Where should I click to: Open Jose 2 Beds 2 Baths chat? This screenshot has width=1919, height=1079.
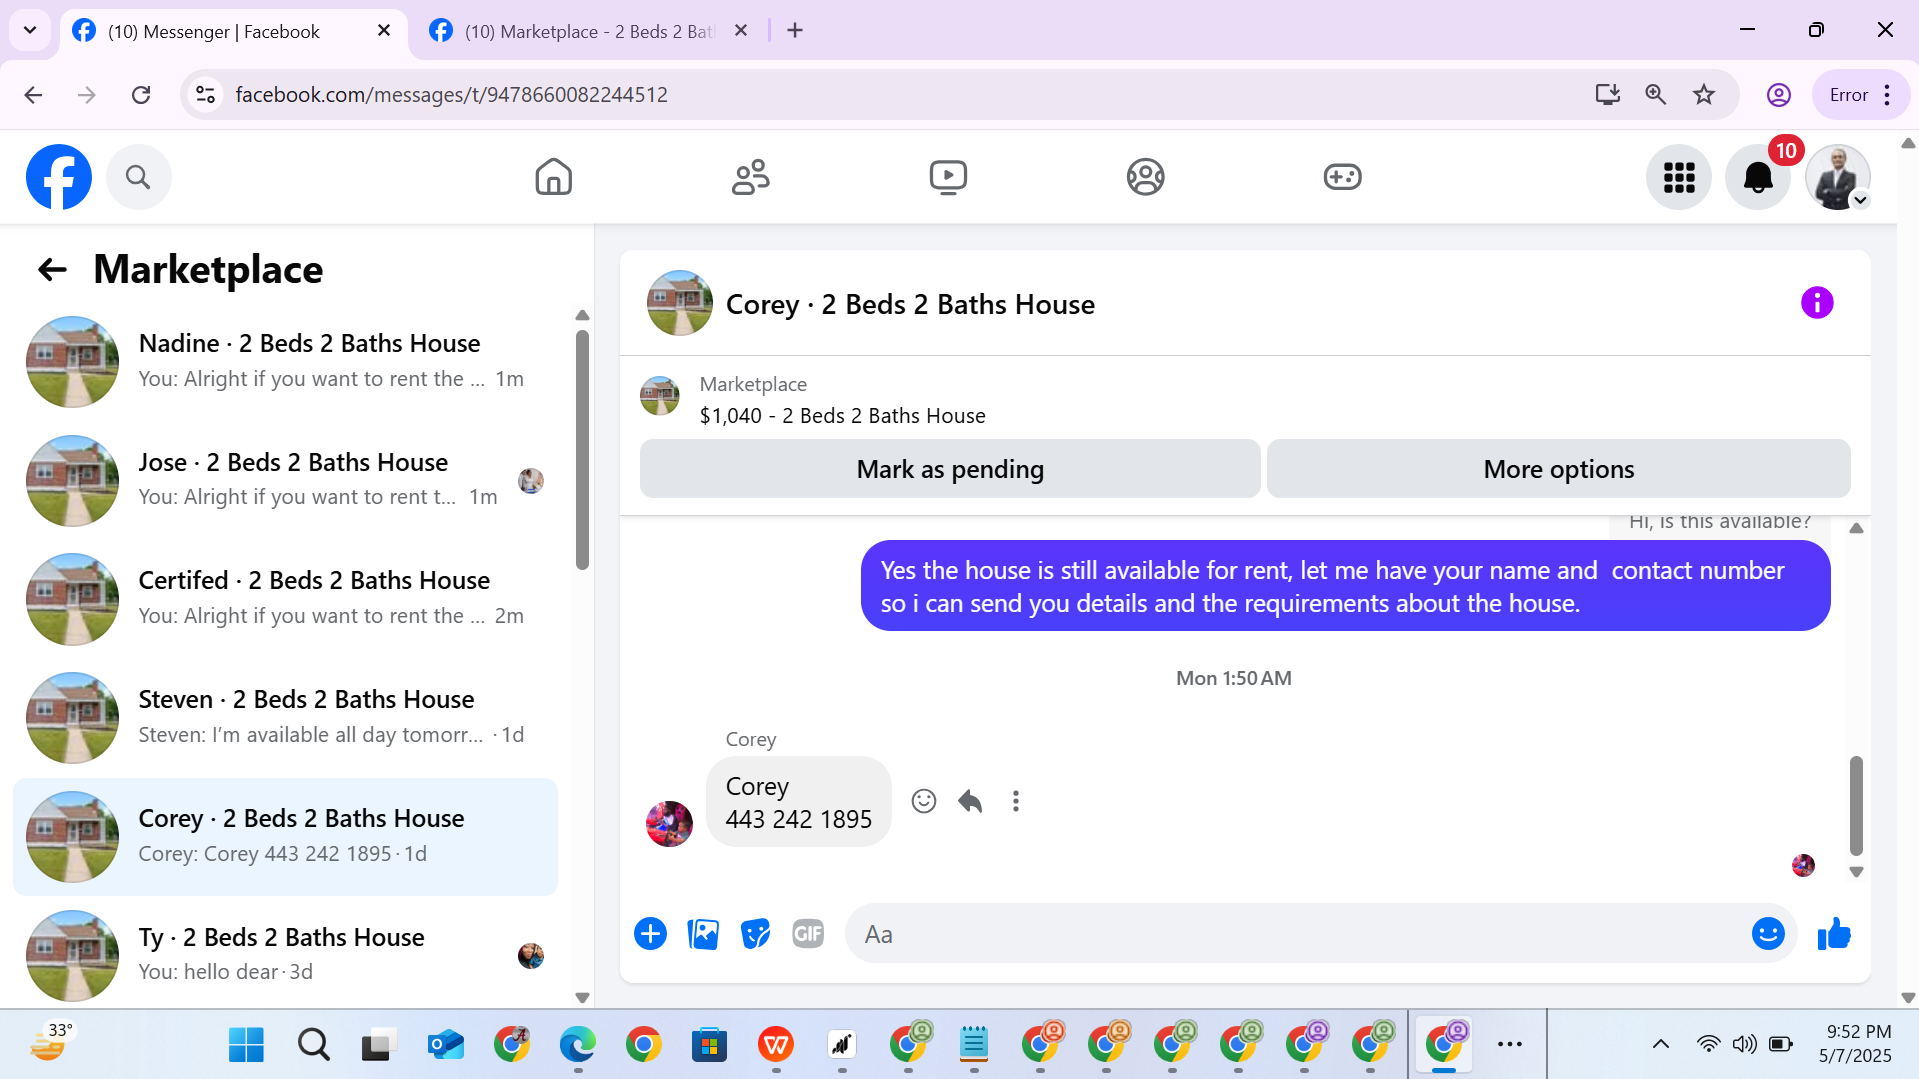click(x=285, y=481)
